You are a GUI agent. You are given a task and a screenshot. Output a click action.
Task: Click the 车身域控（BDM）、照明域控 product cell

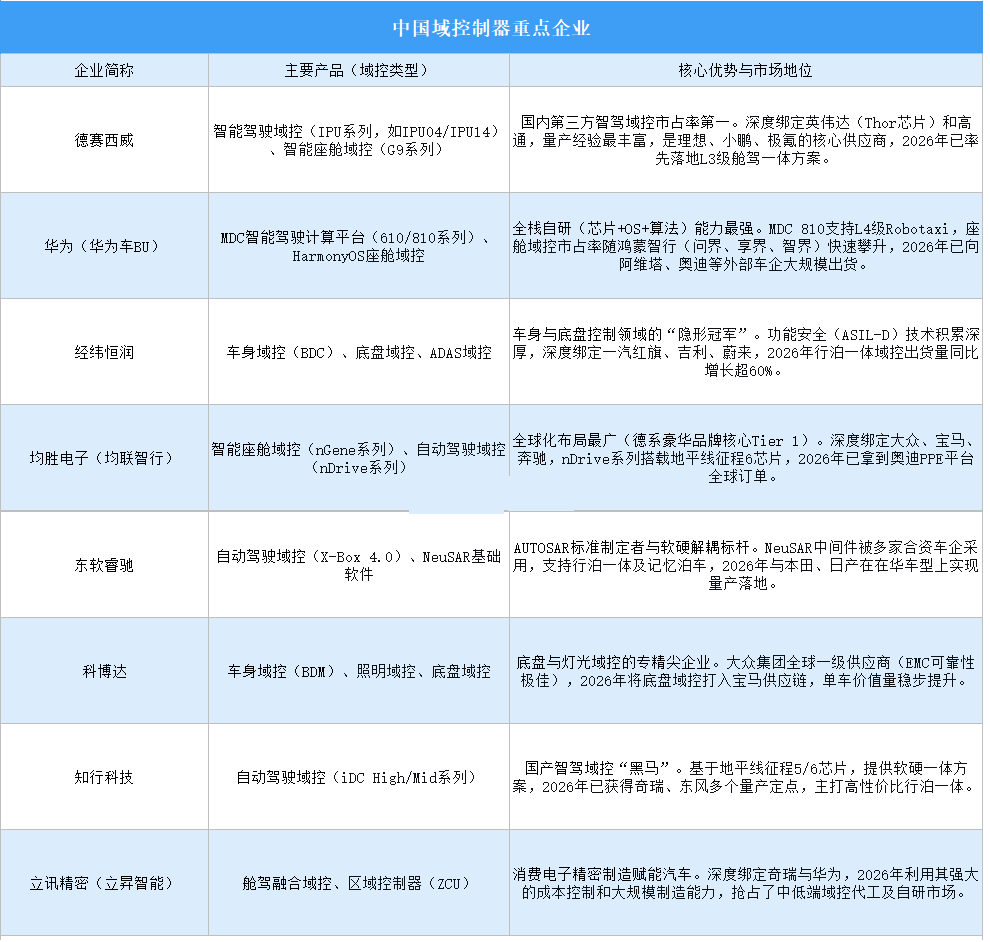coord(359,671)
